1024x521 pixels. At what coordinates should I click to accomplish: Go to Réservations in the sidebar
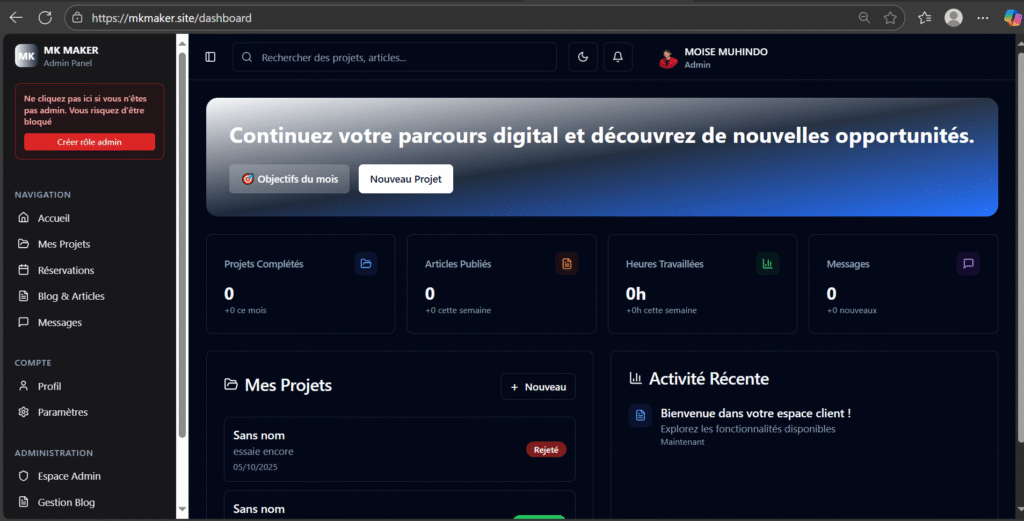[x=65, y=270]
